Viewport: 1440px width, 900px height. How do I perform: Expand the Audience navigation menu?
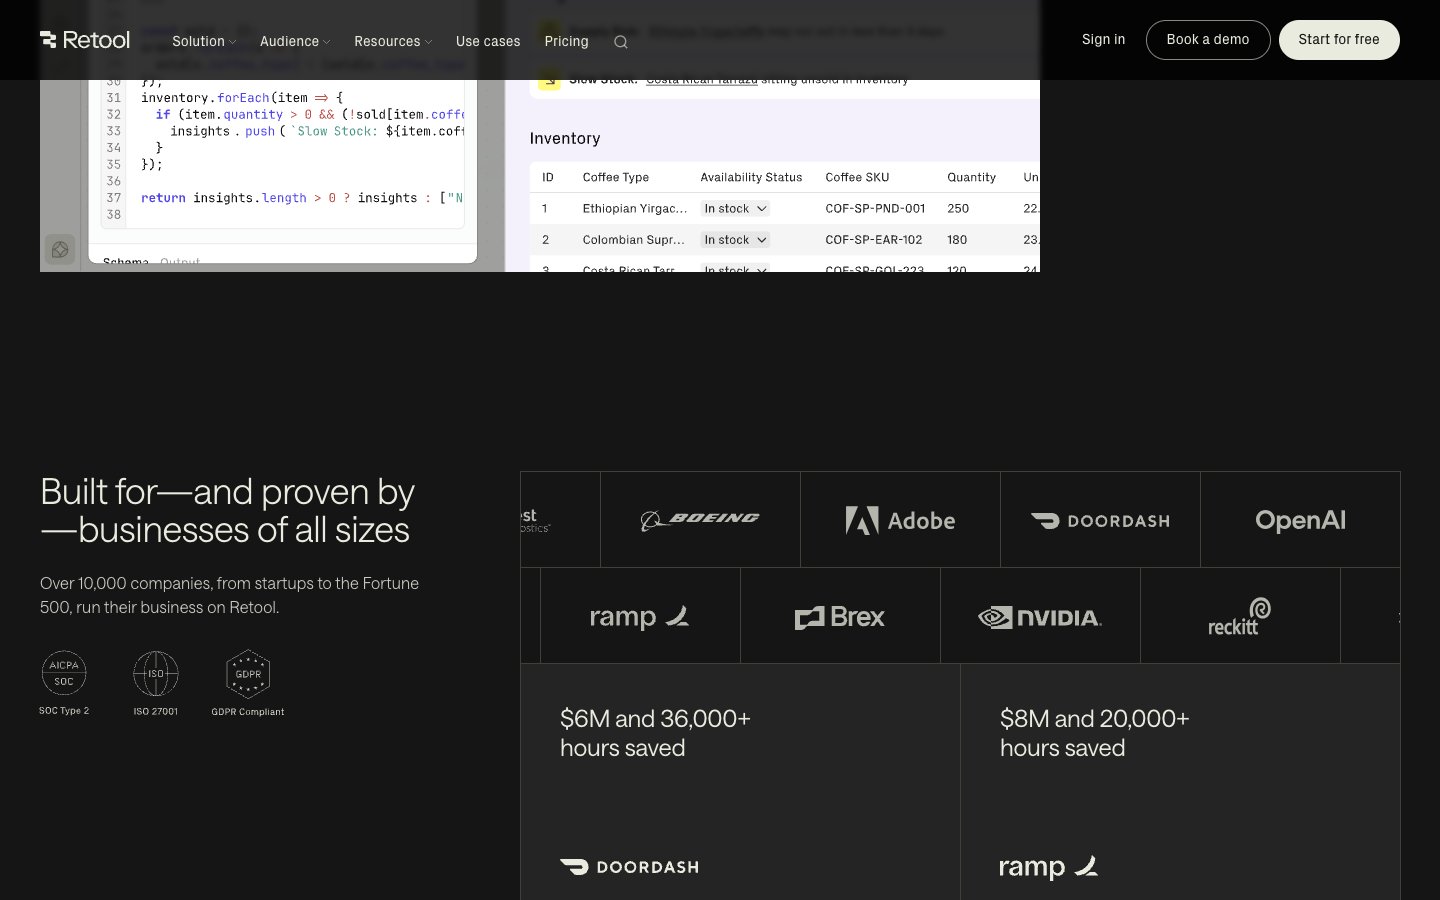point(295,41)
